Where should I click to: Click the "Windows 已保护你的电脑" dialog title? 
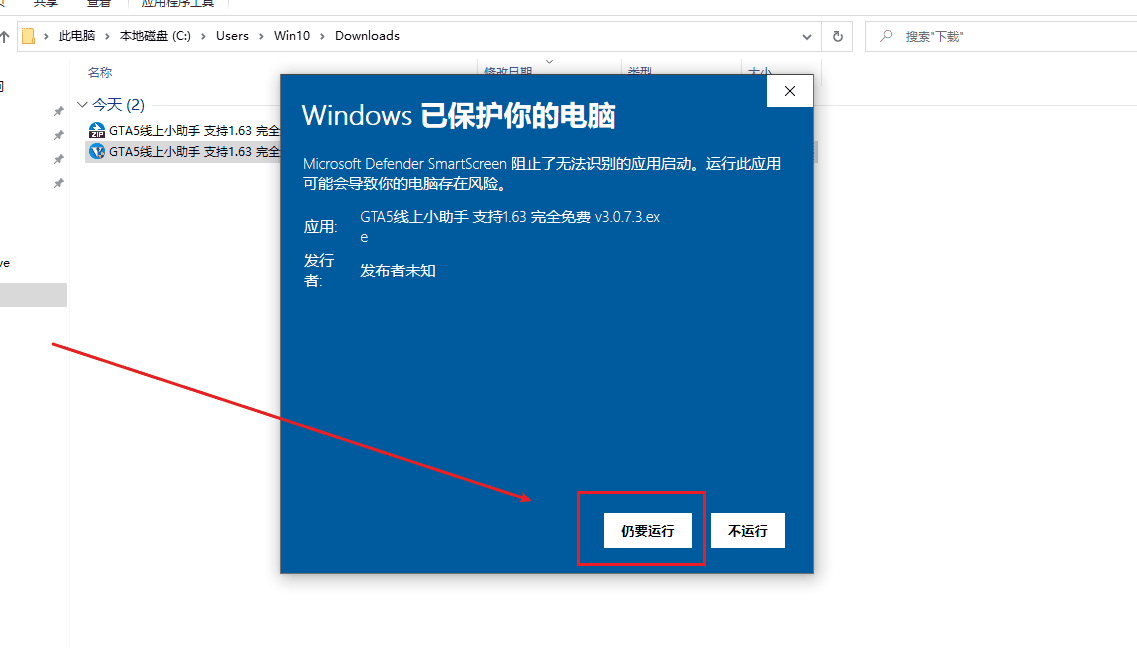click(458, 116)
